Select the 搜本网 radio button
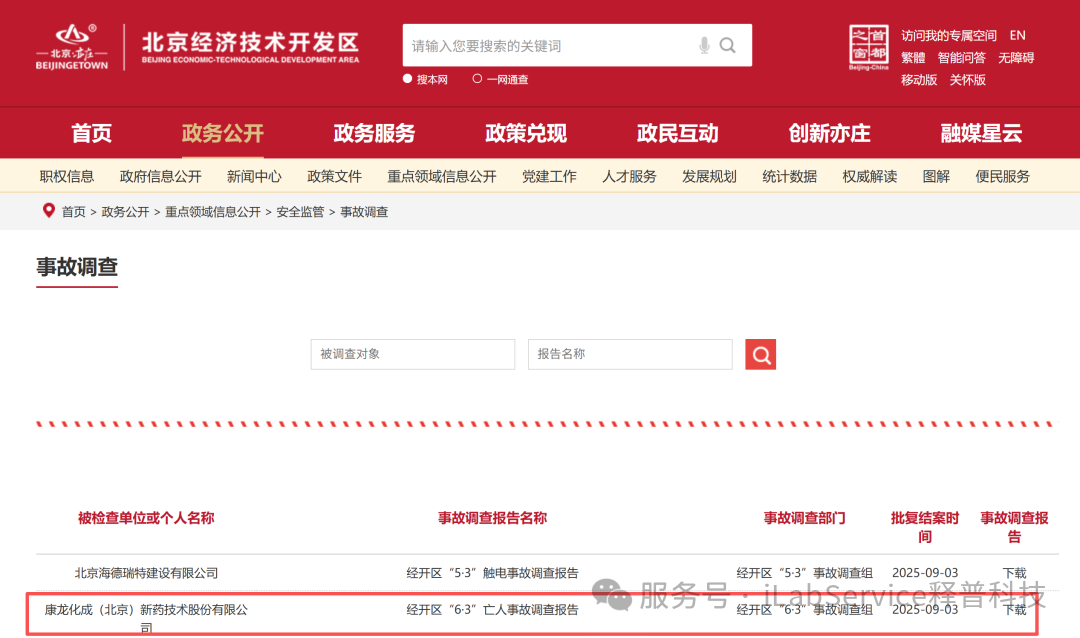1080x638 pixels. [408, 79]
